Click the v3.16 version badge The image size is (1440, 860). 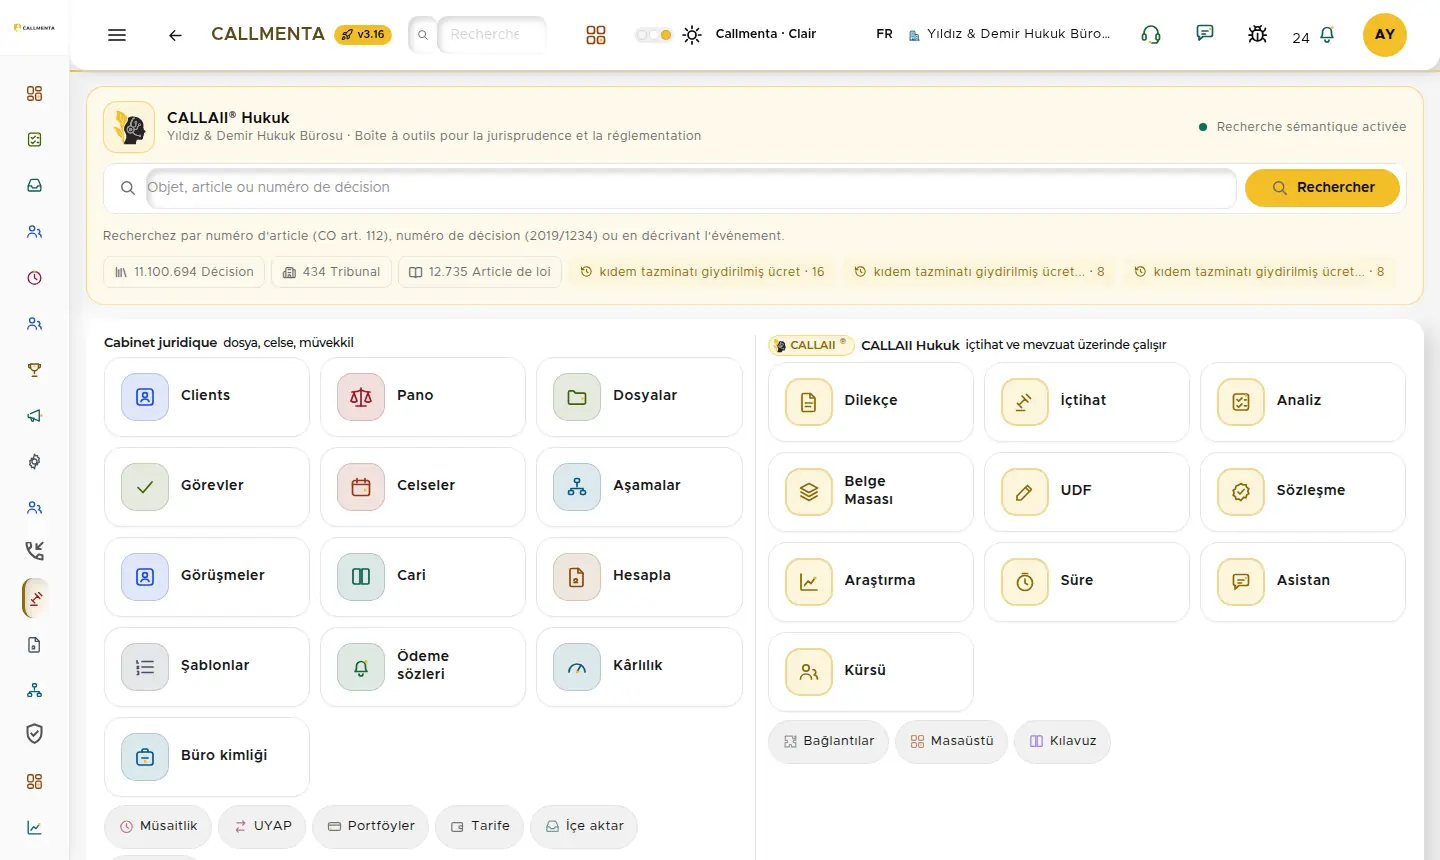(363, 35)
